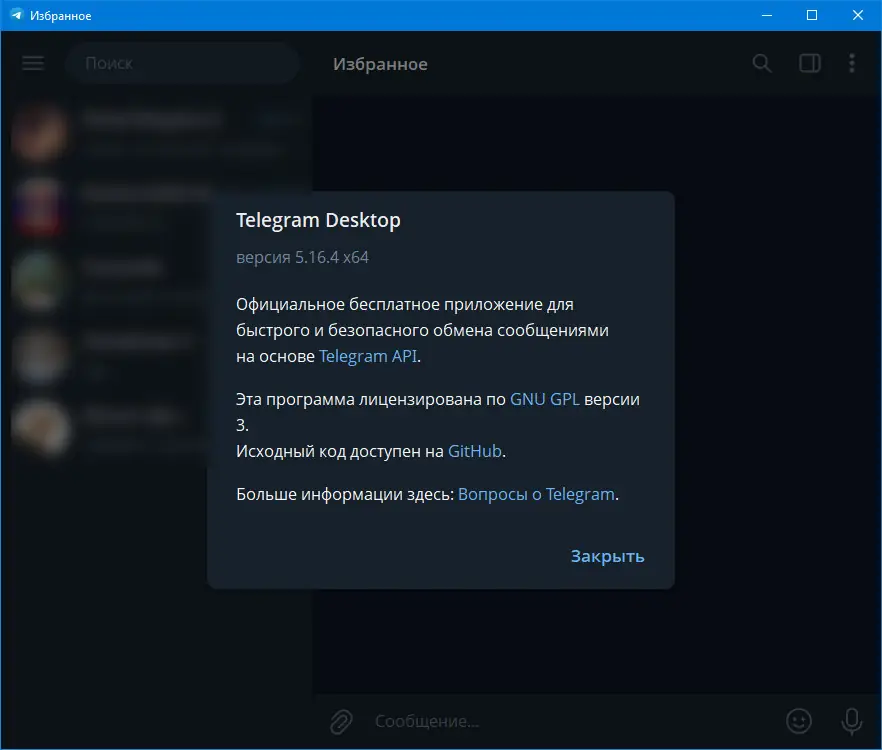Screen dimensions: 882x750
Task: Click the Закрыть button in dialog
Action: coord(608,556)
